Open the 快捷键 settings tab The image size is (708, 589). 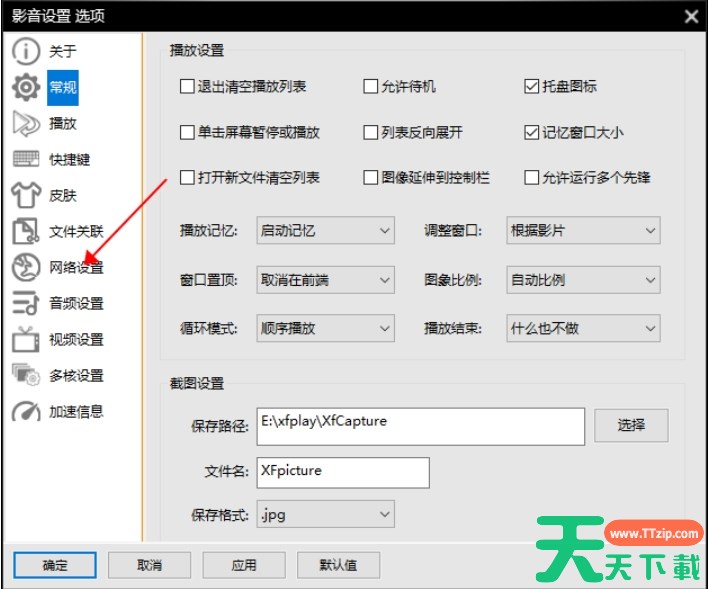pyautogui.click(x=70, y=159)
